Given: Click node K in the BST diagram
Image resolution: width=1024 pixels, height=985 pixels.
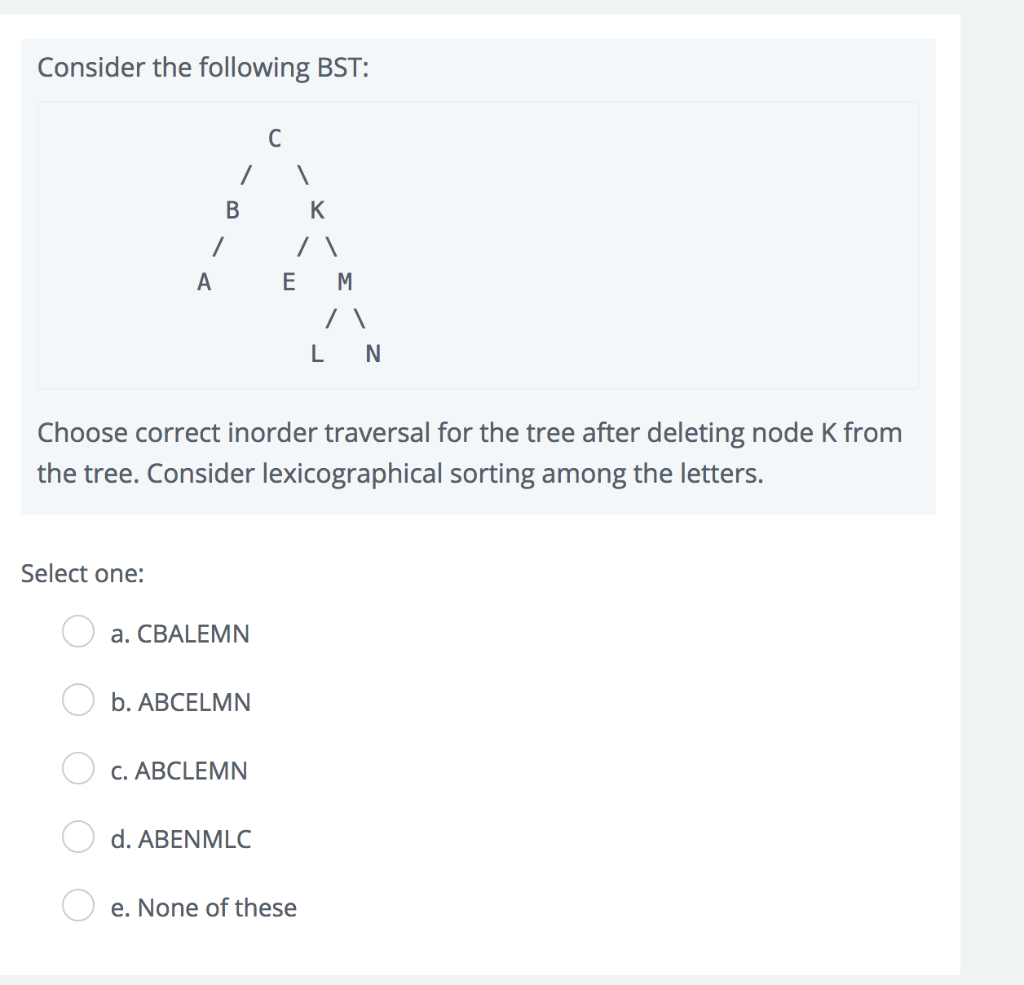Looking at the screenshot, I should pyautogui.click(x=316, y=210).
